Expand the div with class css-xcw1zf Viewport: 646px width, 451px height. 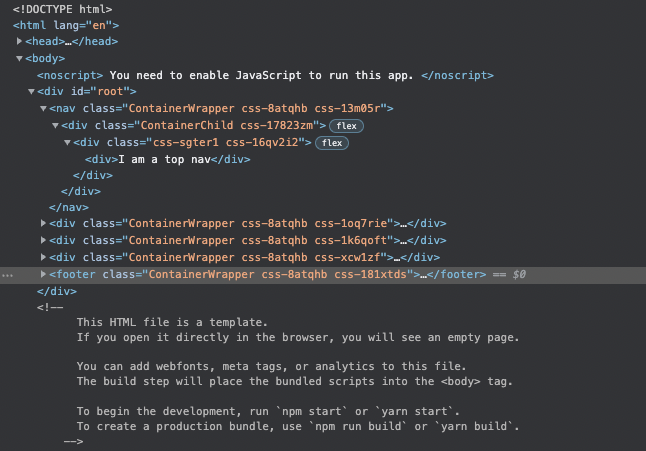43,257
